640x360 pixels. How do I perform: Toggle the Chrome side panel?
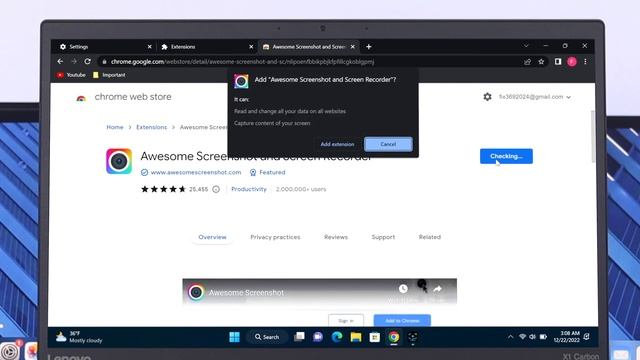(x=558, y=62)
